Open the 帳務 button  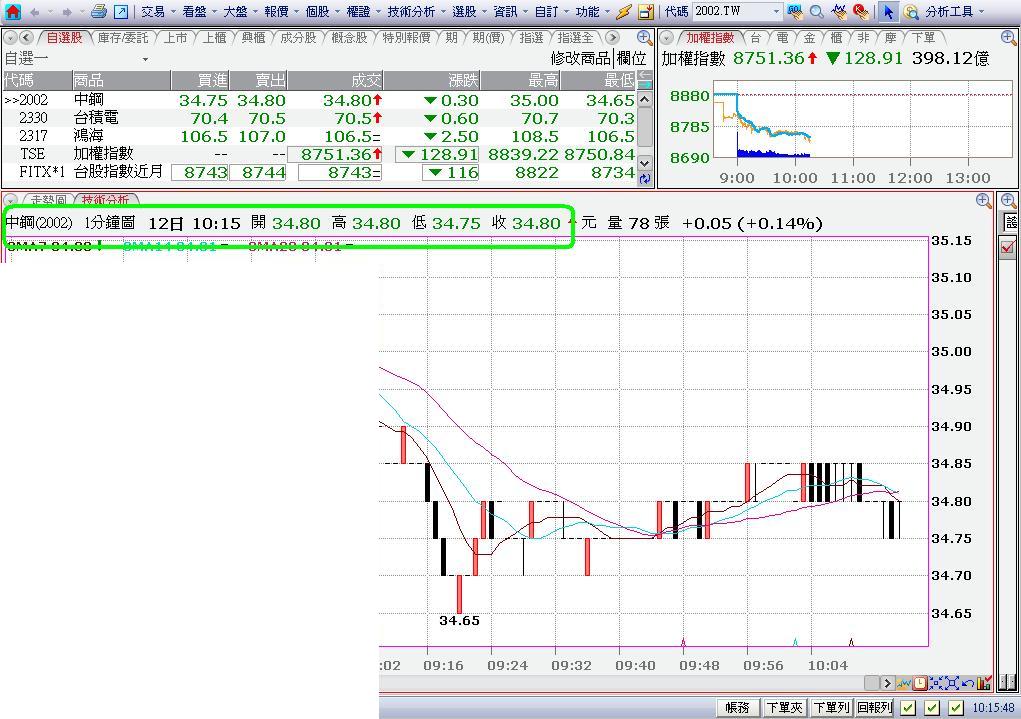click(738, 707)
